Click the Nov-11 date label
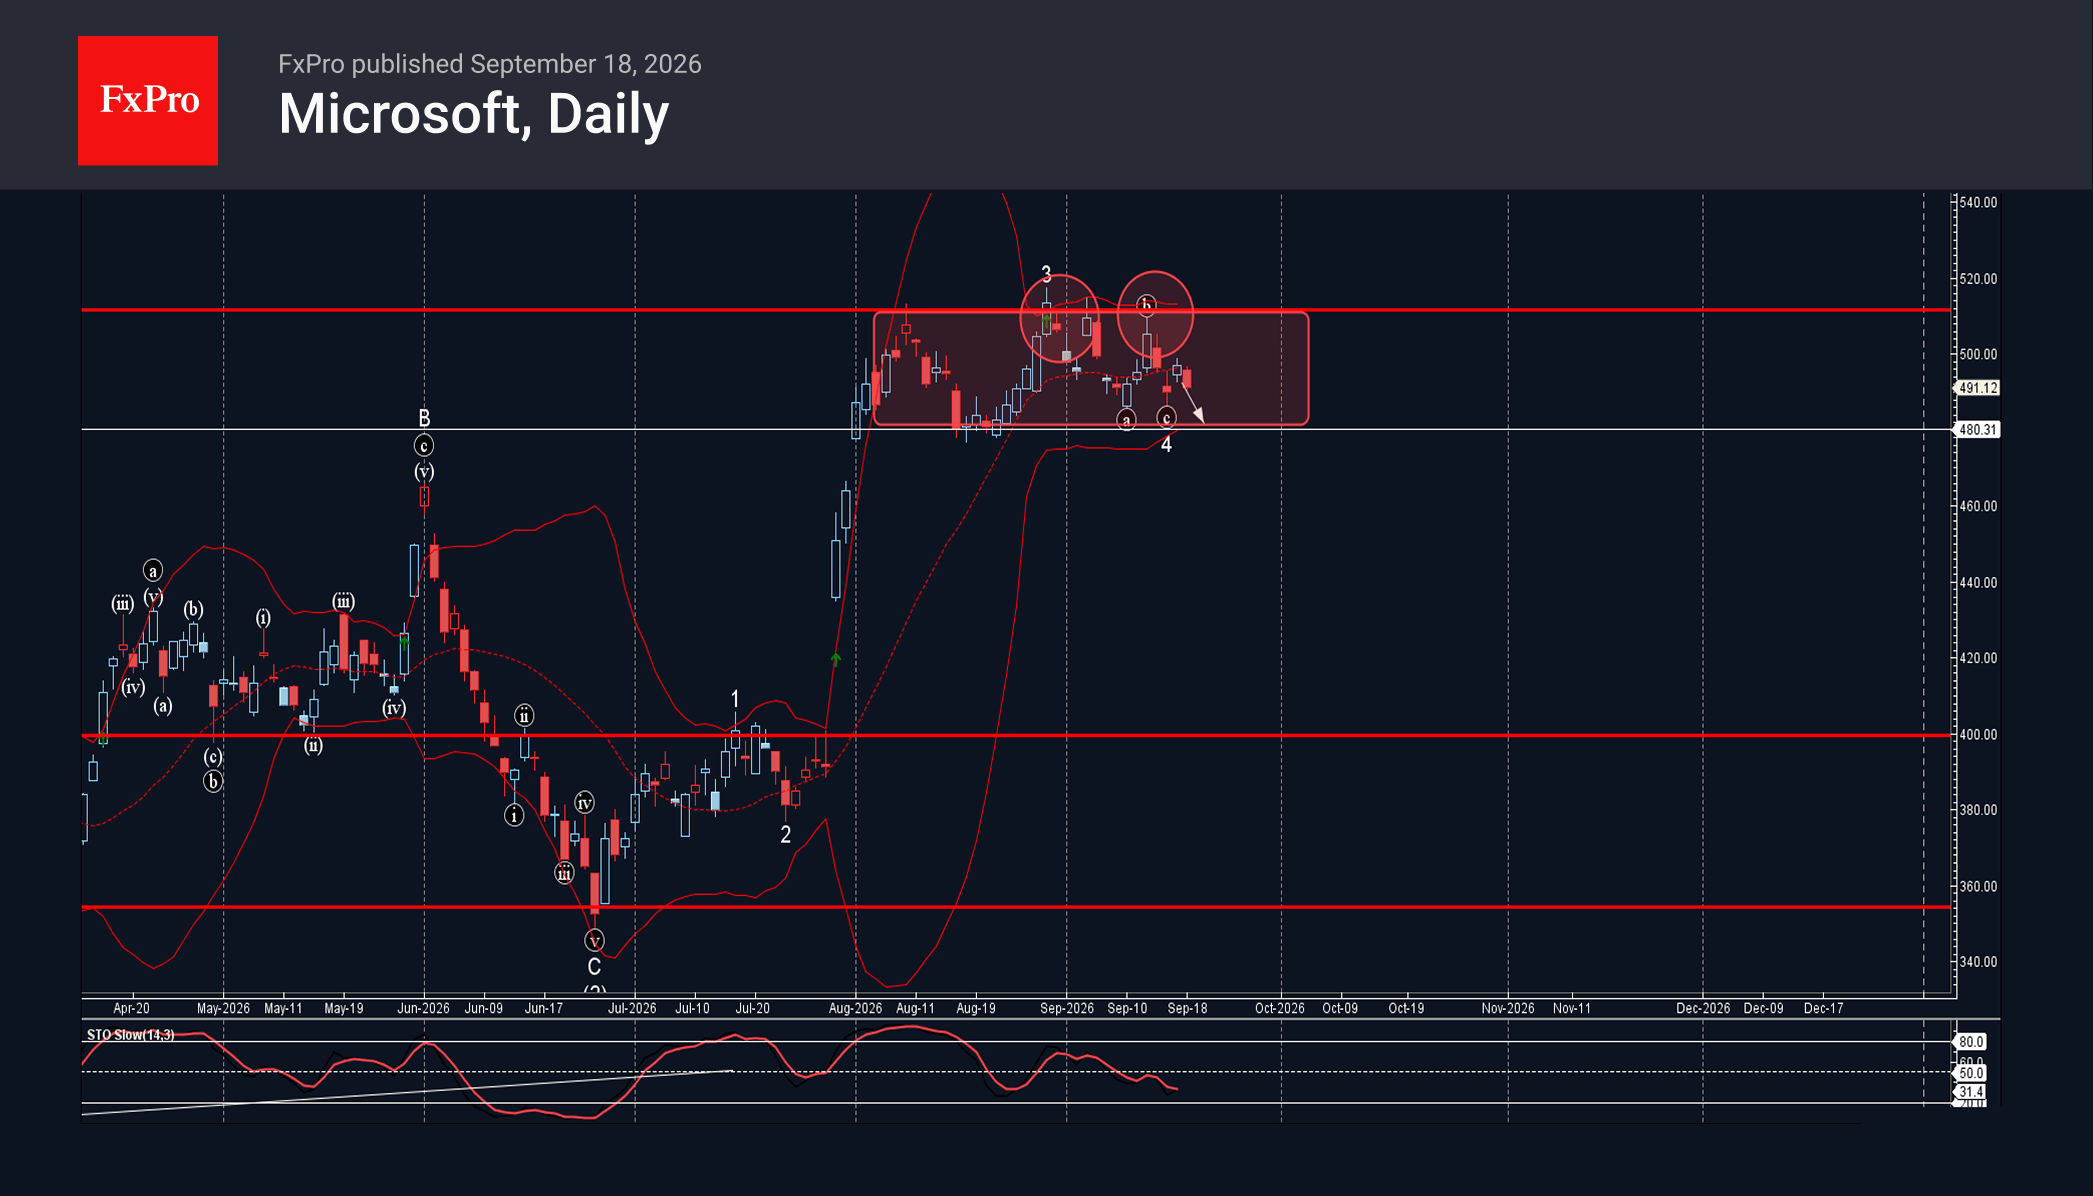2093x1196 pixels. pos(1572,1009)
